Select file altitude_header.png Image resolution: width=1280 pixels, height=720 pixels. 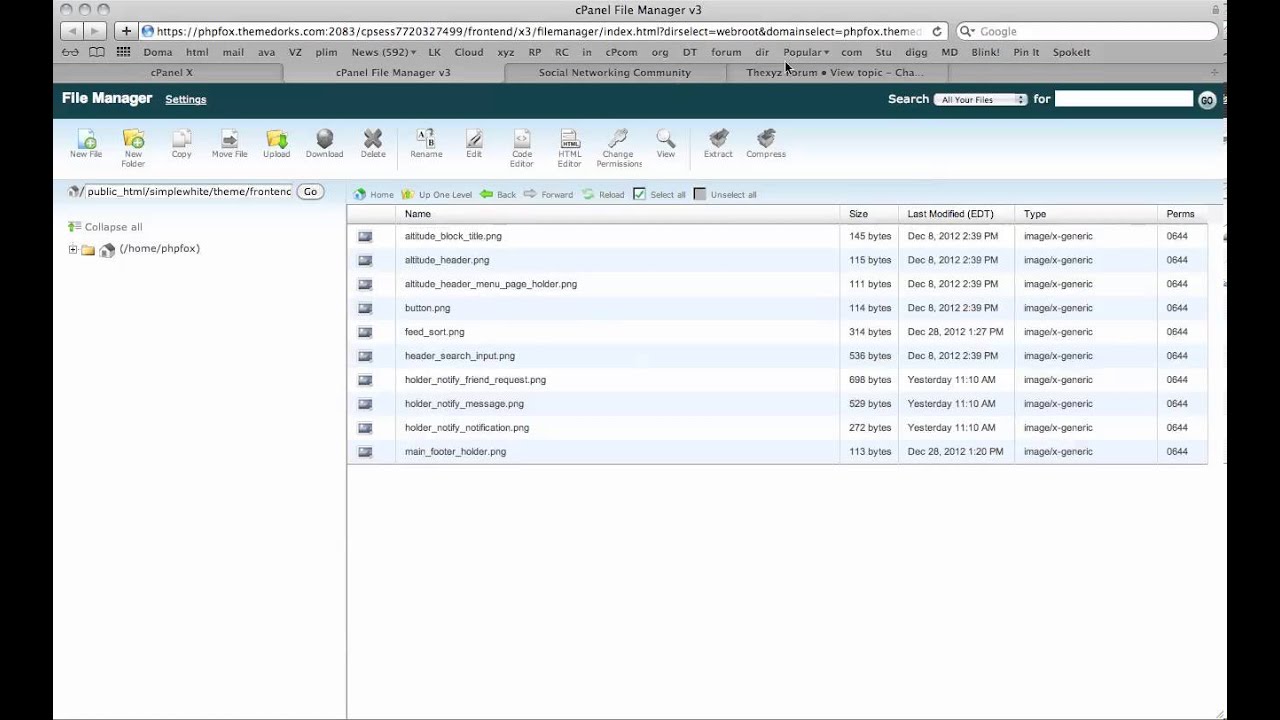[x=447, y=260]
